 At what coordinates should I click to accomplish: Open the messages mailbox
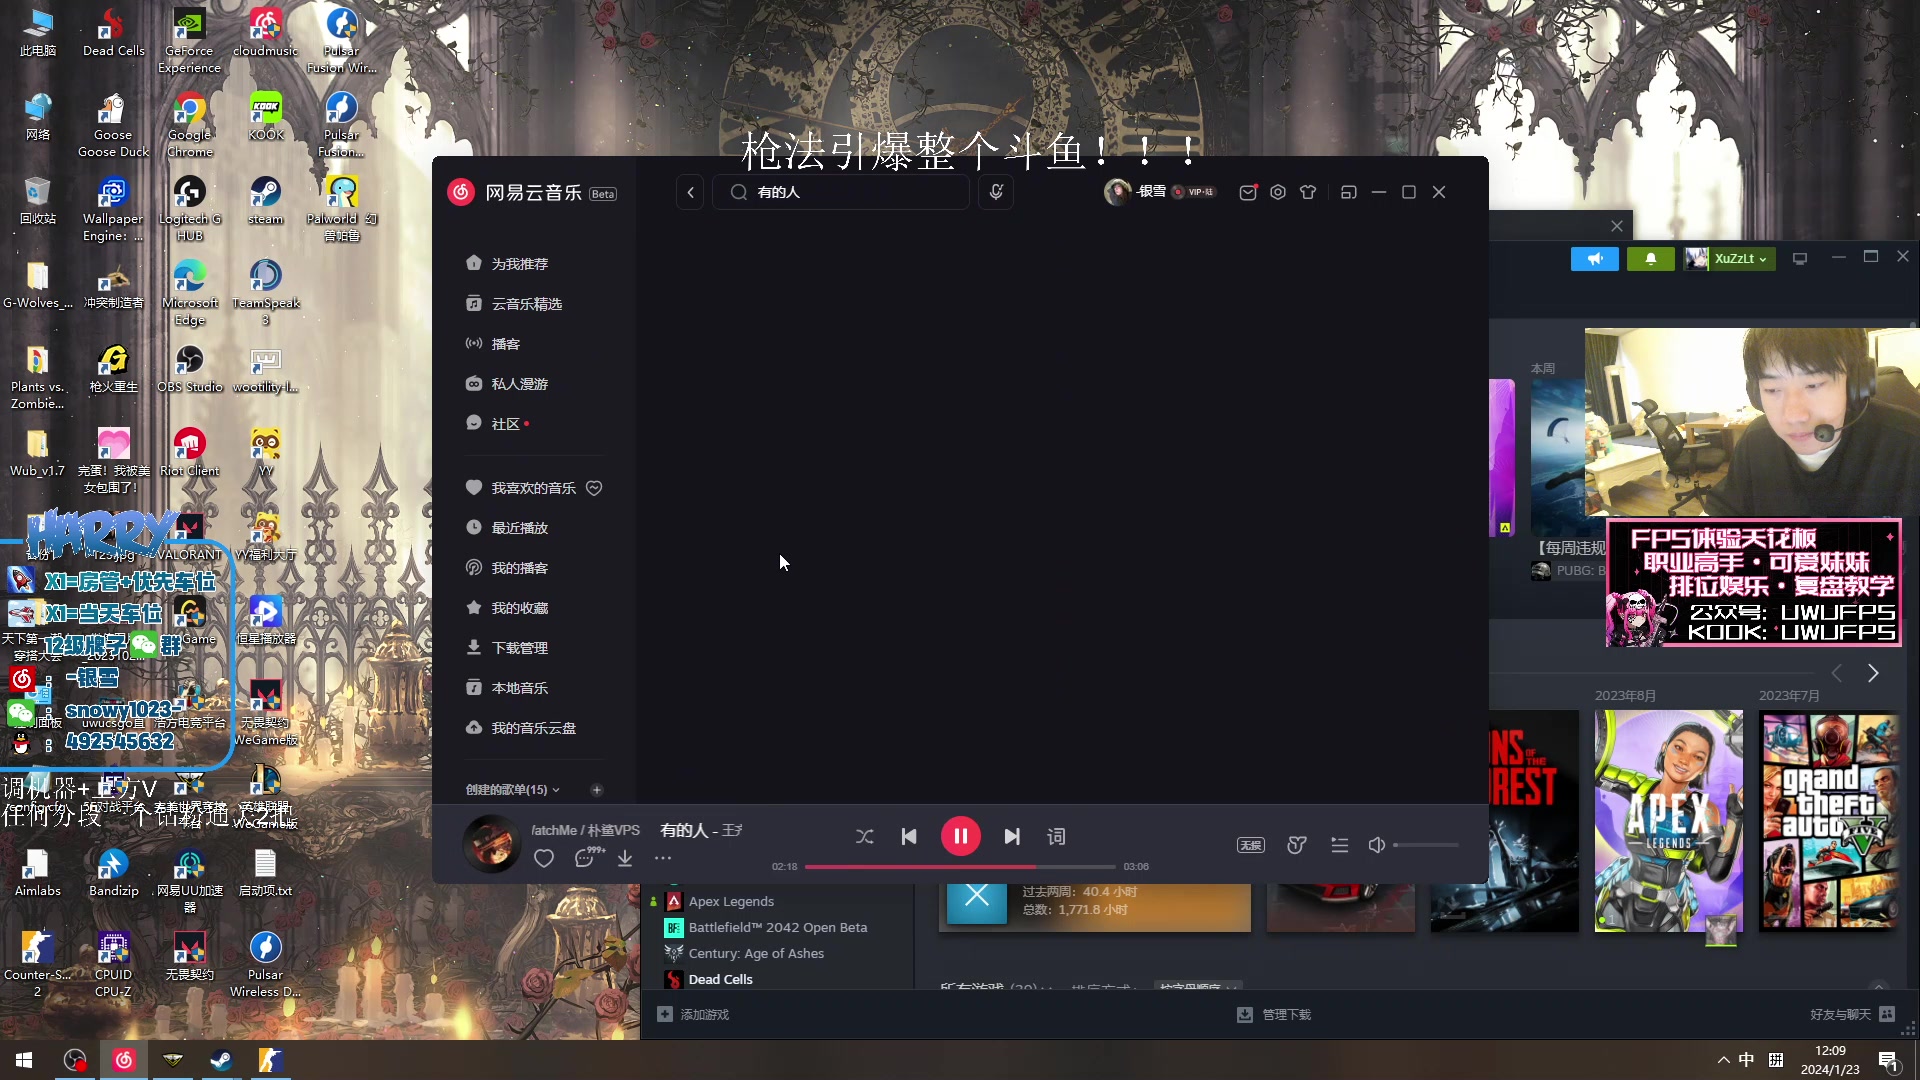point(1248,192)
